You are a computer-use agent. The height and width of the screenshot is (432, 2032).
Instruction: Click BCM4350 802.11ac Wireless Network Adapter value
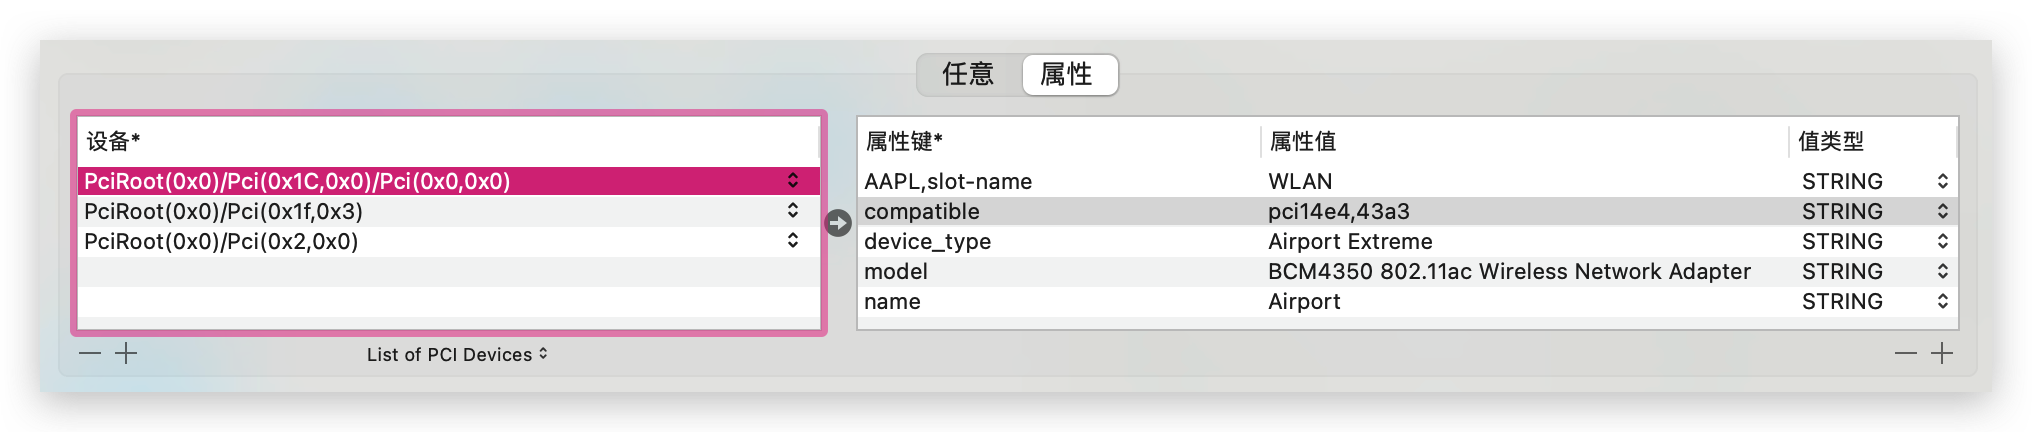1509,271
